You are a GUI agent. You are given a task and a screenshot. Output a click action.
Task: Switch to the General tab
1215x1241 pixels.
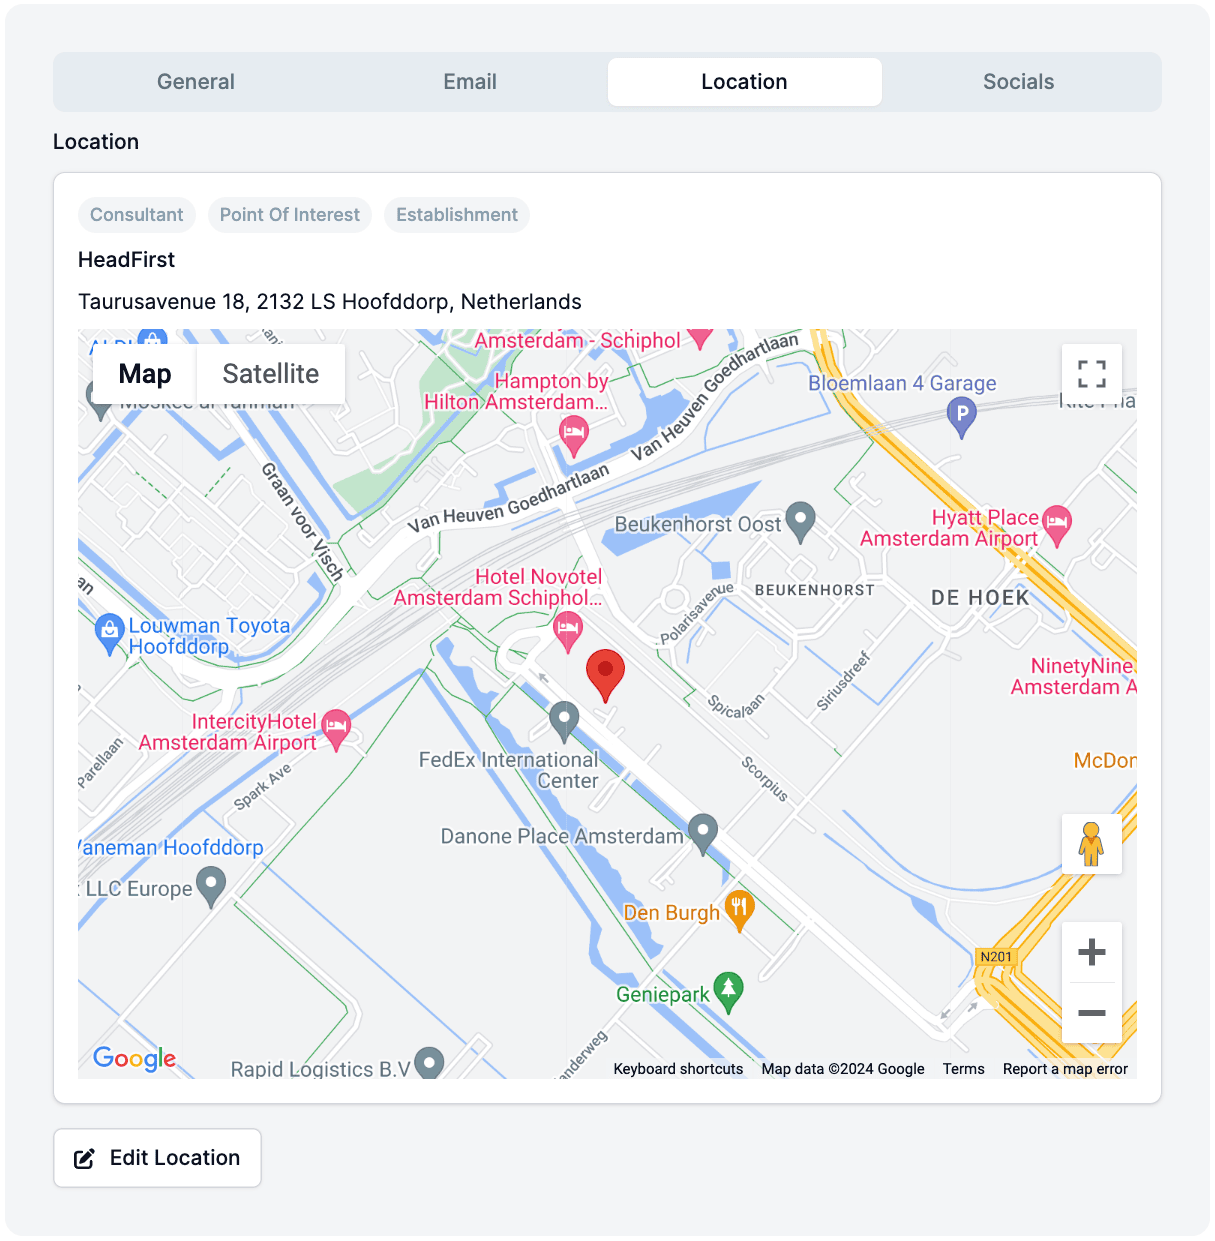pos(196,82)
